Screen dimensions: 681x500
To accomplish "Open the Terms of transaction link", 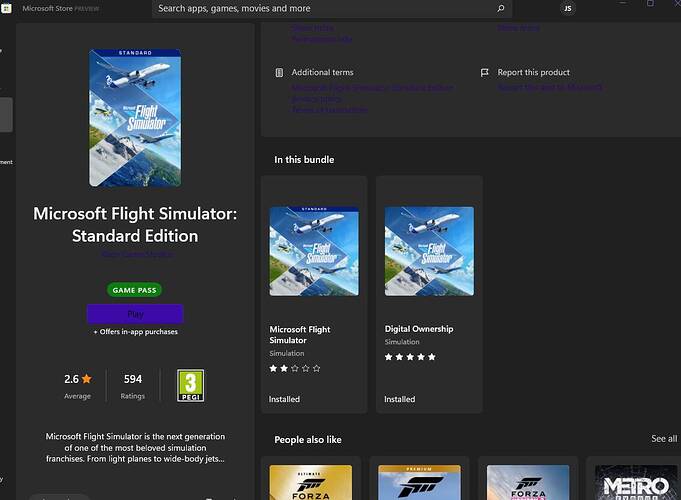I will [x=330, y=109].
